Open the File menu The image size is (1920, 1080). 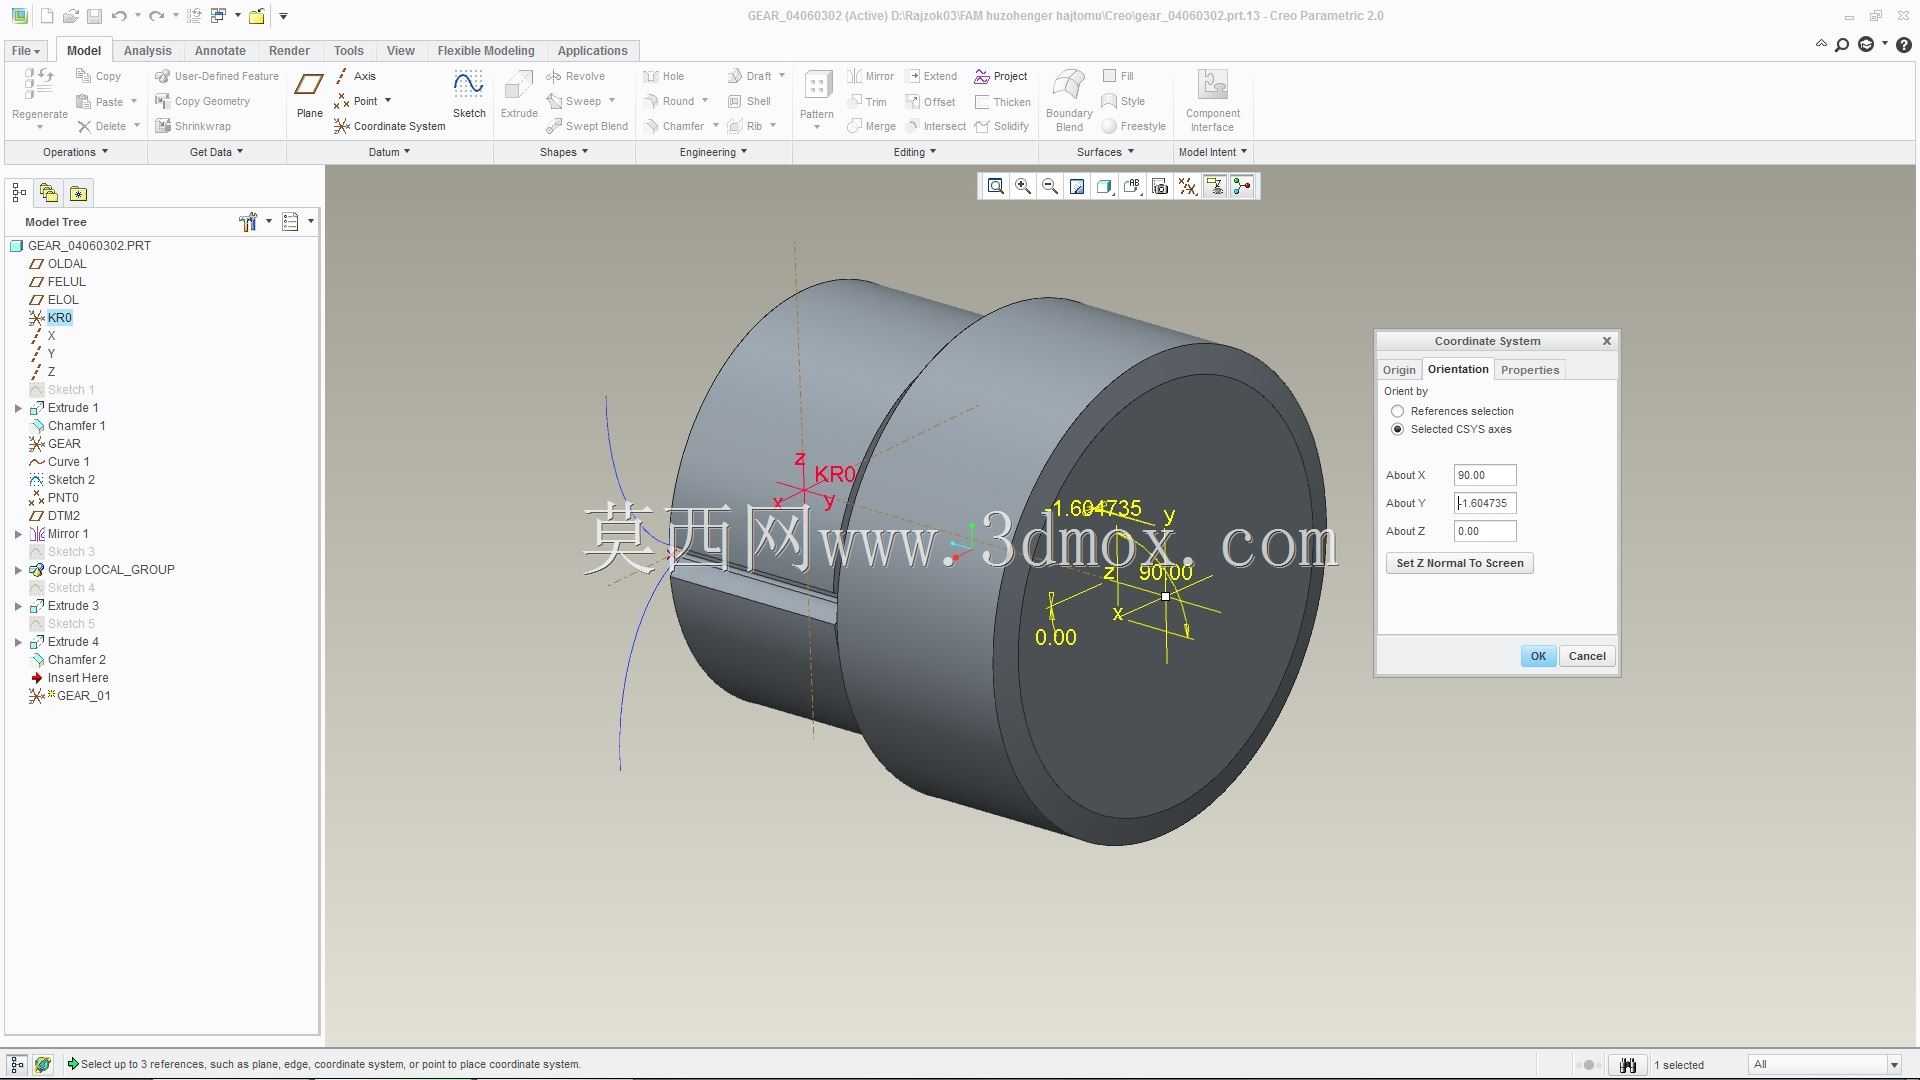[25, 51]
